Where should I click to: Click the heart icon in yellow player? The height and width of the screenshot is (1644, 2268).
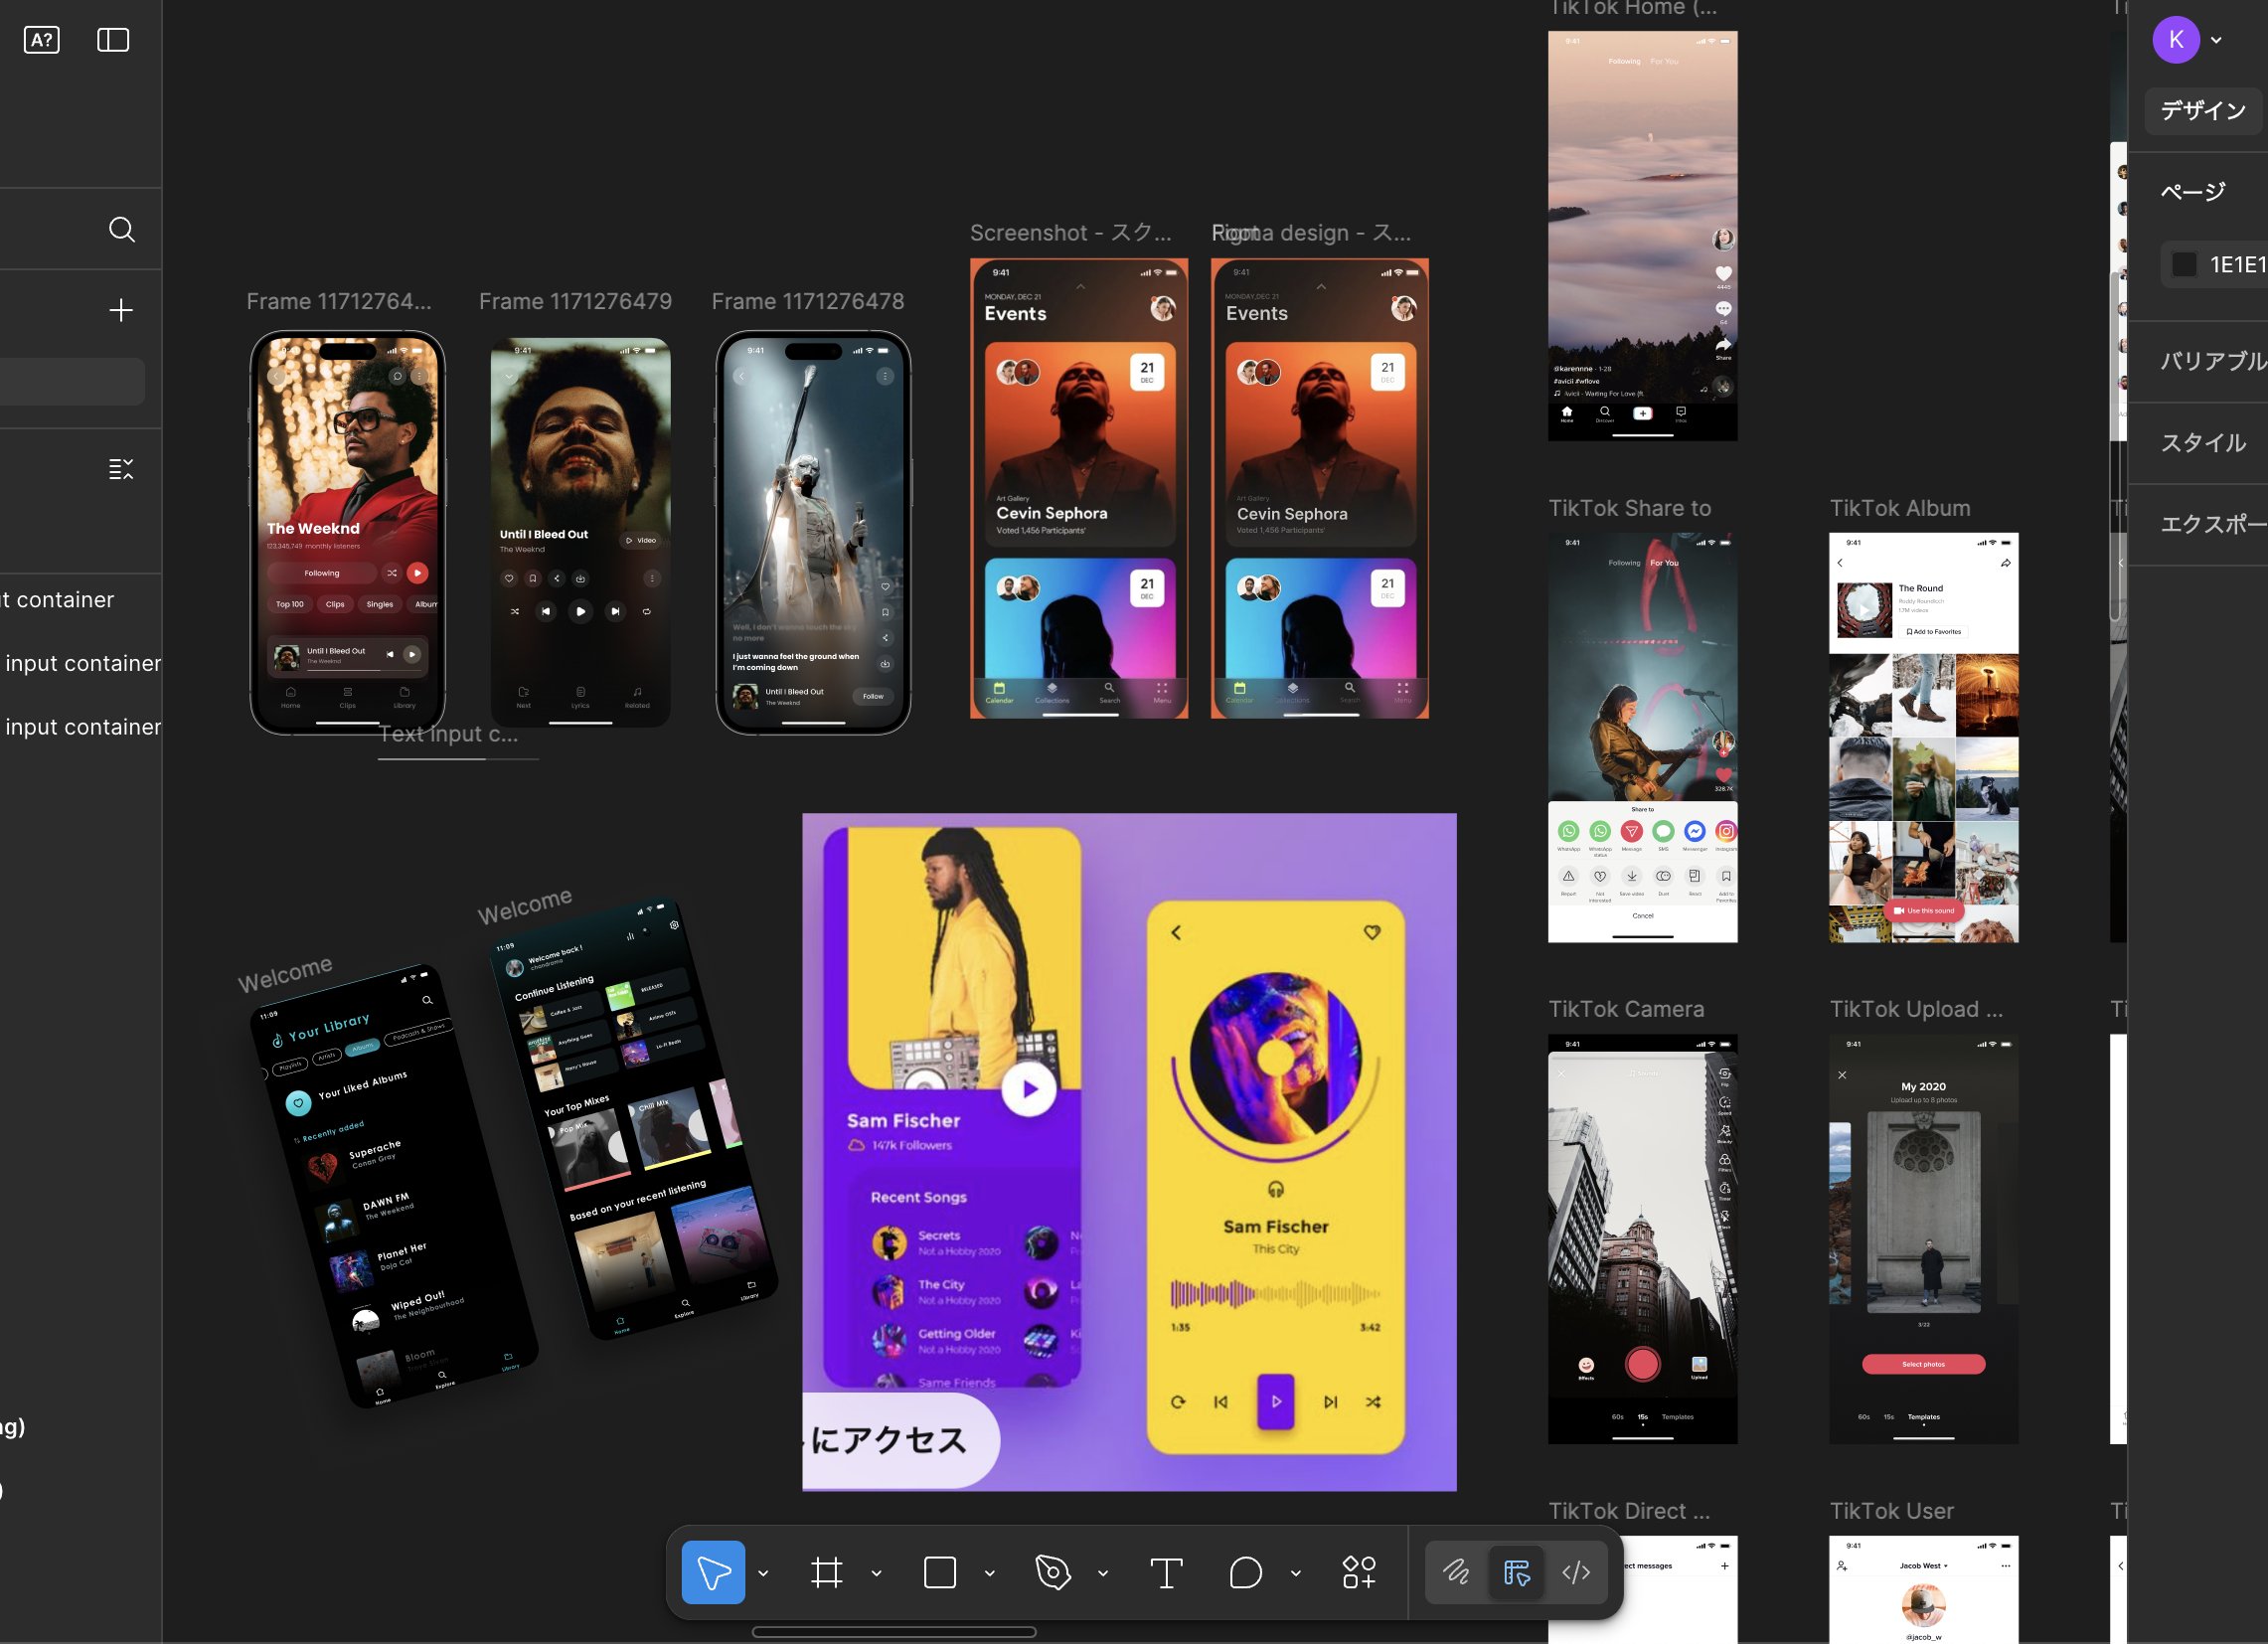1372,932
